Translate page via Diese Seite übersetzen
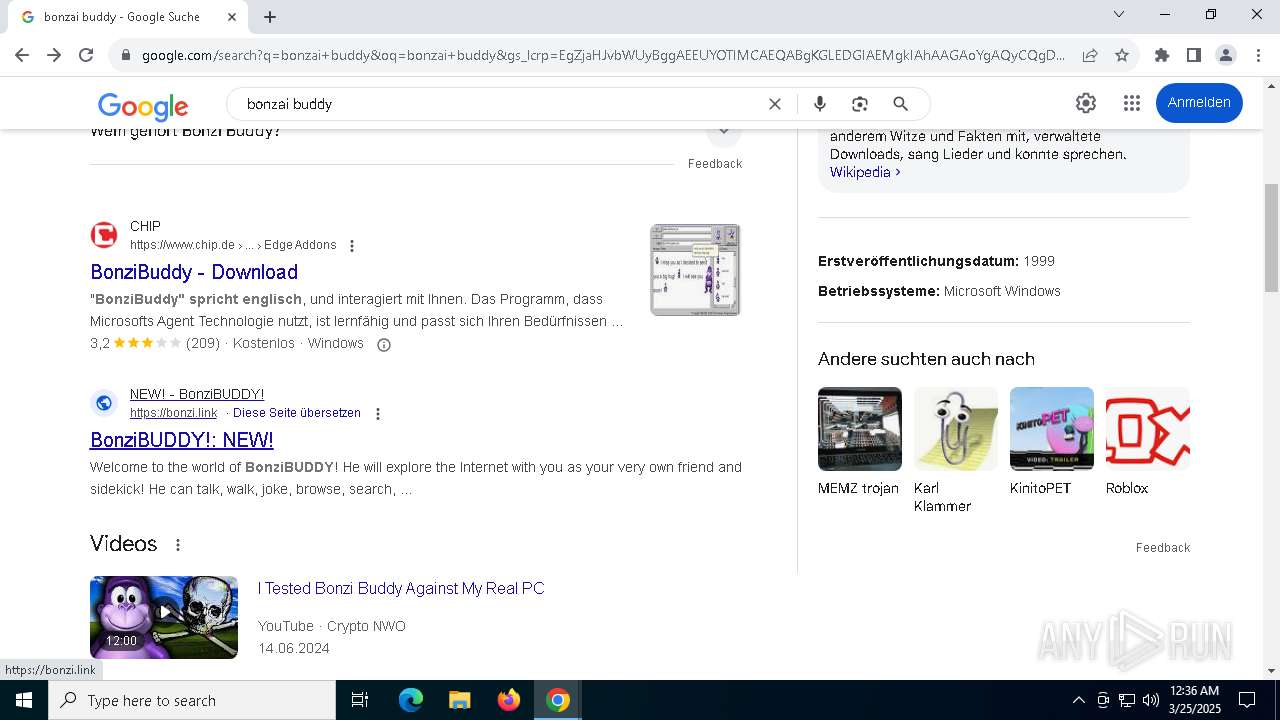 coord(297,413)
